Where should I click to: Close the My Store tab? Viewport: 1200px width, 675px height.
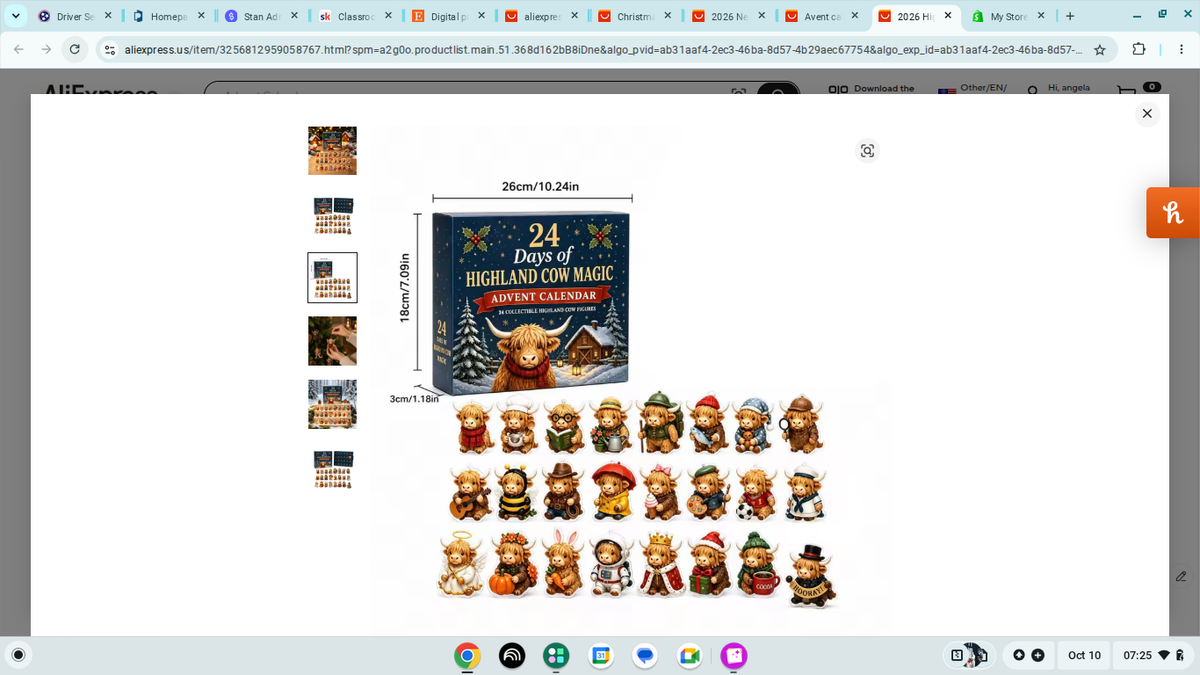(1041, 16)
